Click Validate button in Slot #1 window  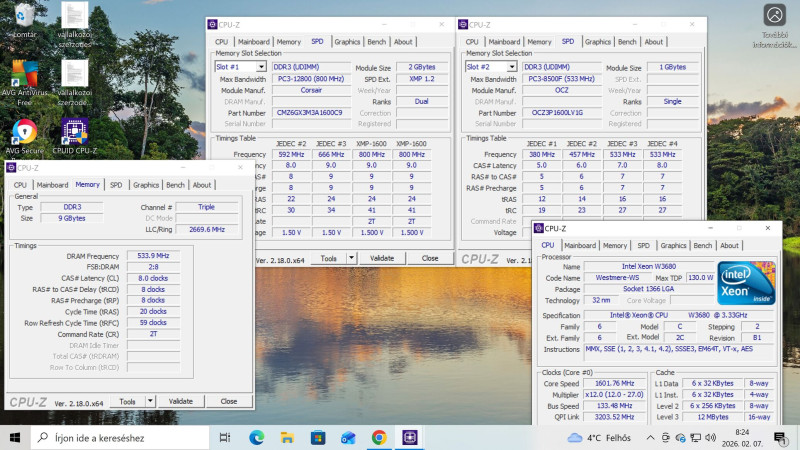[x=382, y=258]
